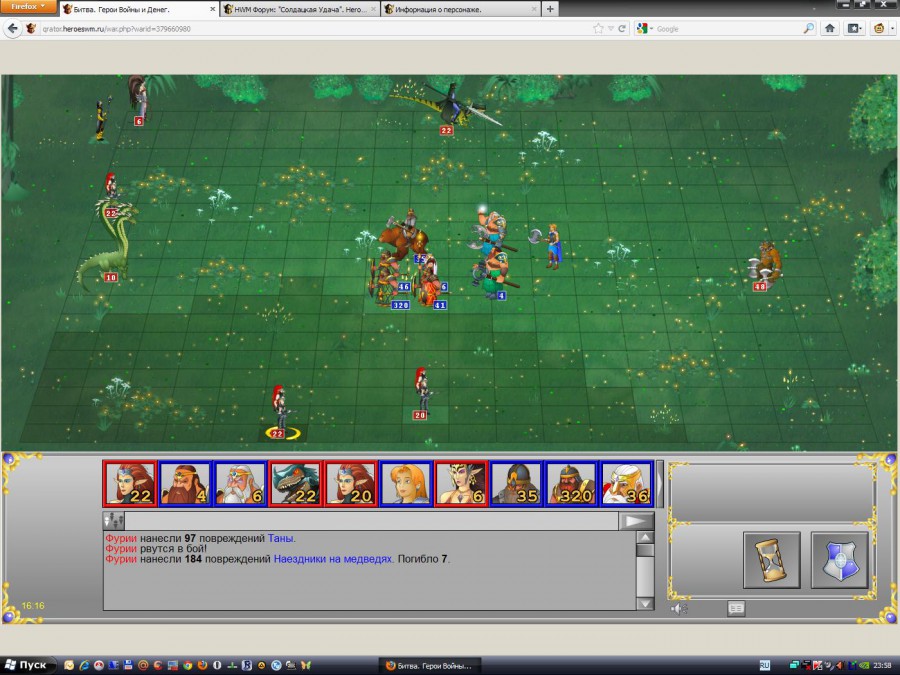The width and height of the screenshot is (900, 675).
Task: Open the bookmarks menu toolbar icon
Action: [x=855, y=28]
